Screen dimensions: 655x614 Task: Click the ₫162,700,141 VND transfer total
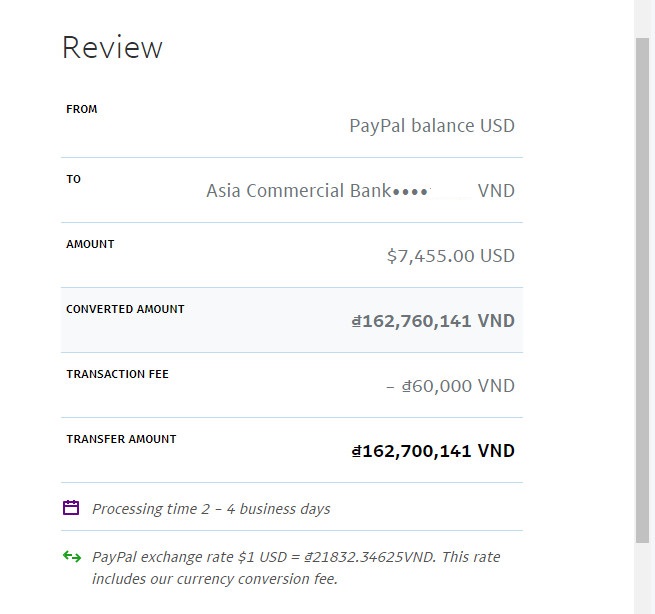pos(432,451)
